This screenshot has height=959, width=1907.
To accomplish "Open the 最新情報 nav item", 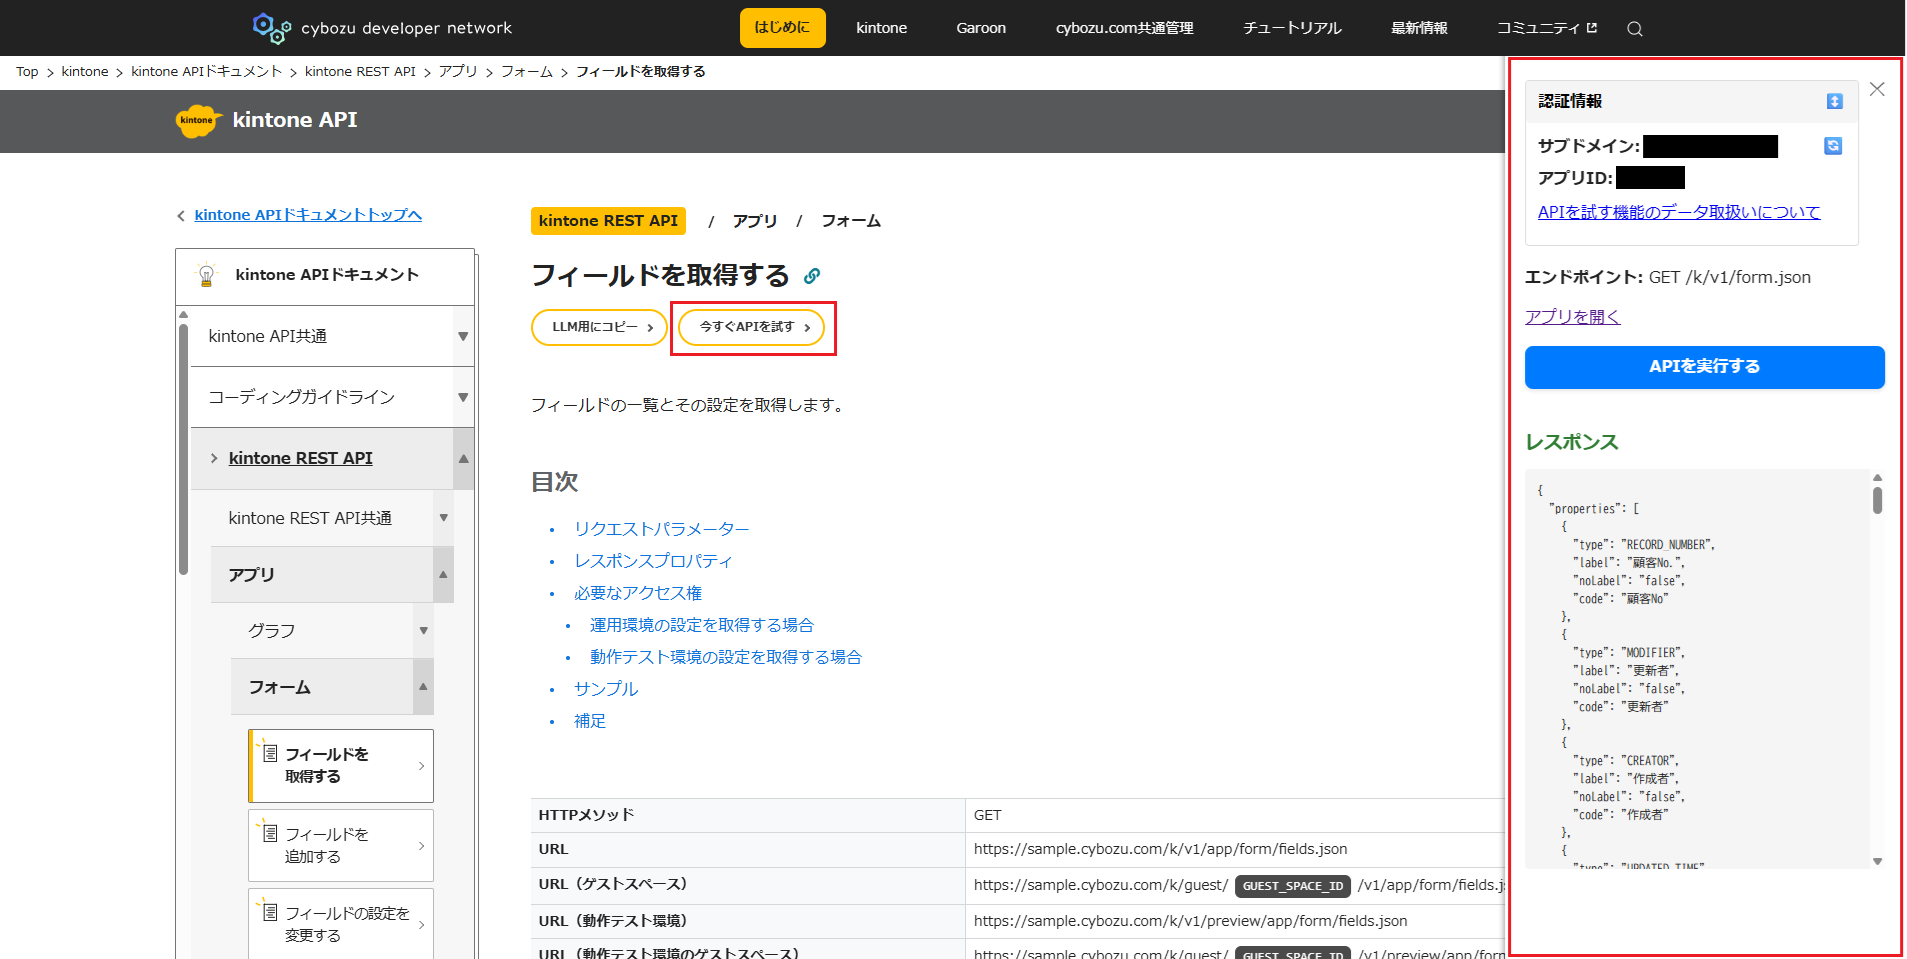I will pyautogui.click(x=1419, y=28).
